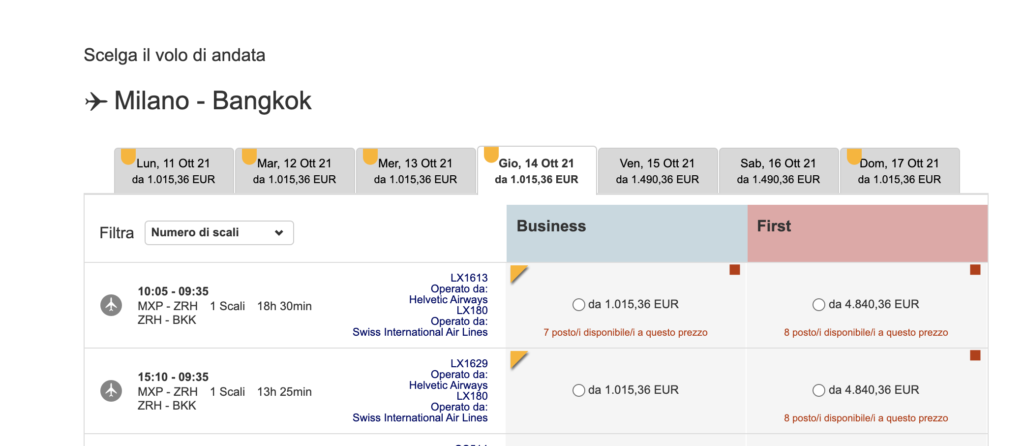Click red square in 15:10 First cell
The height and width of the screenshot is (446, 1024).
[975, 356]
